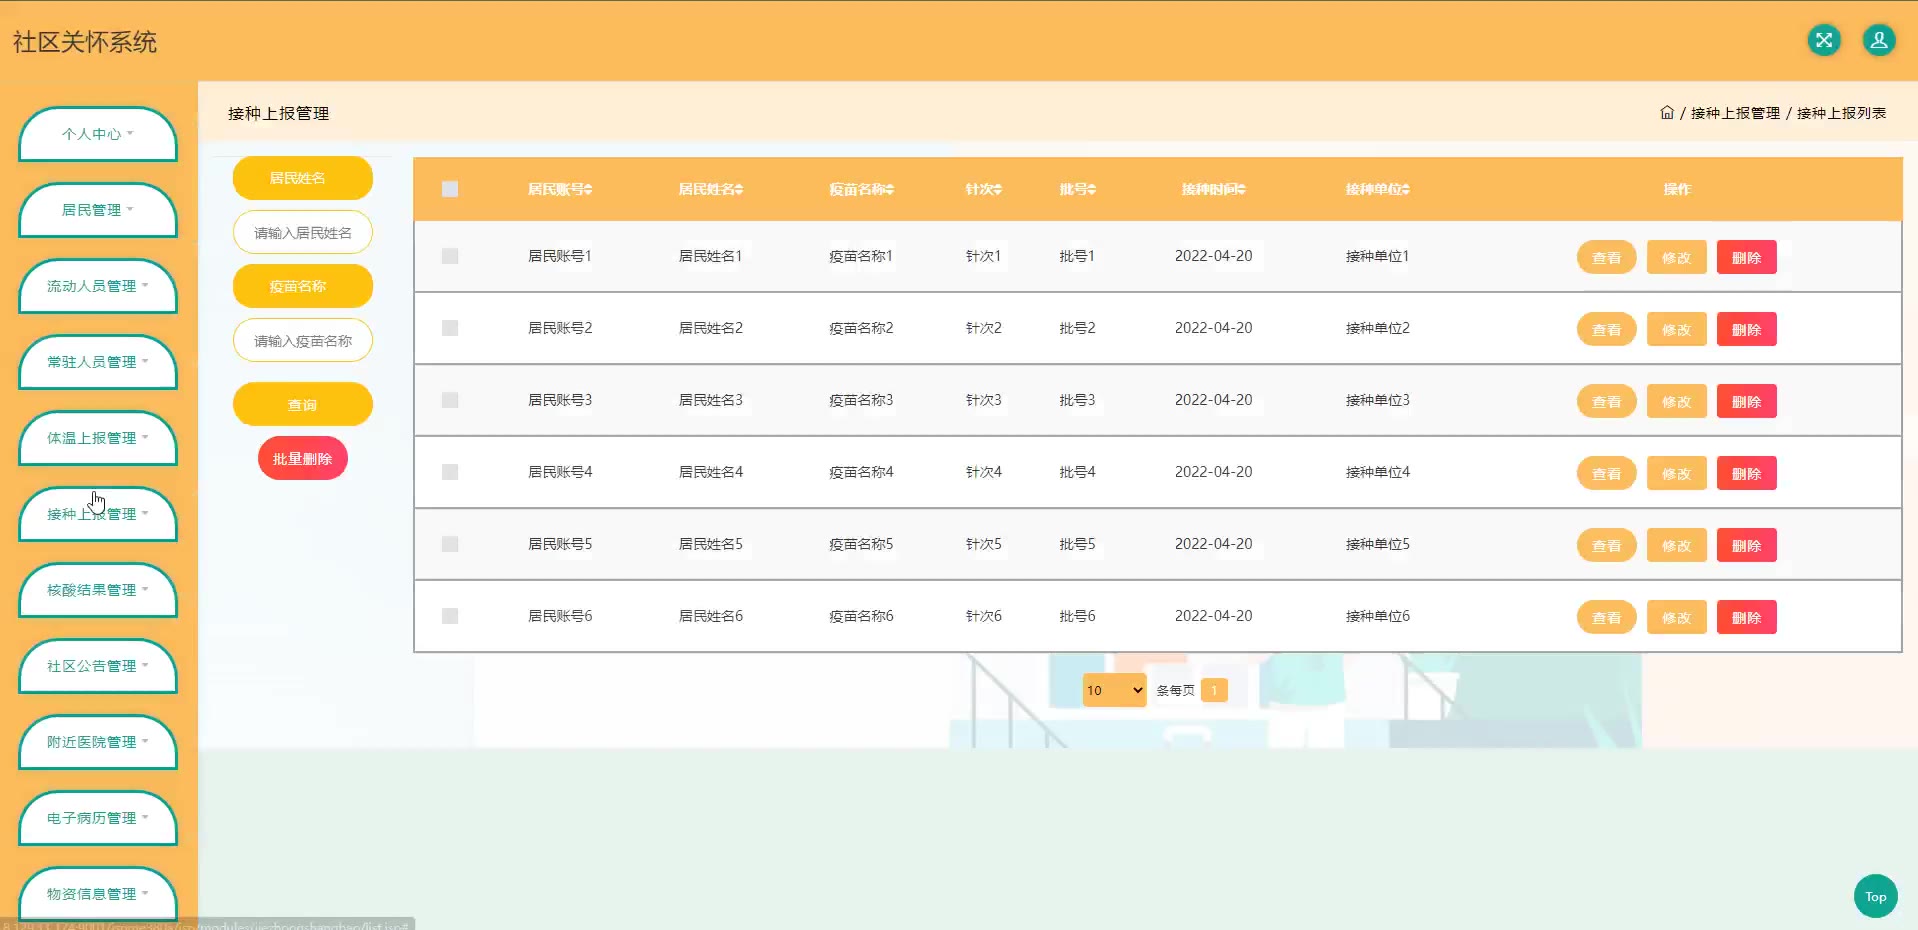Screen dimensions: 1918x930
Task: Delete the row for 居民账号3
Action: (x=1746, y=401)
